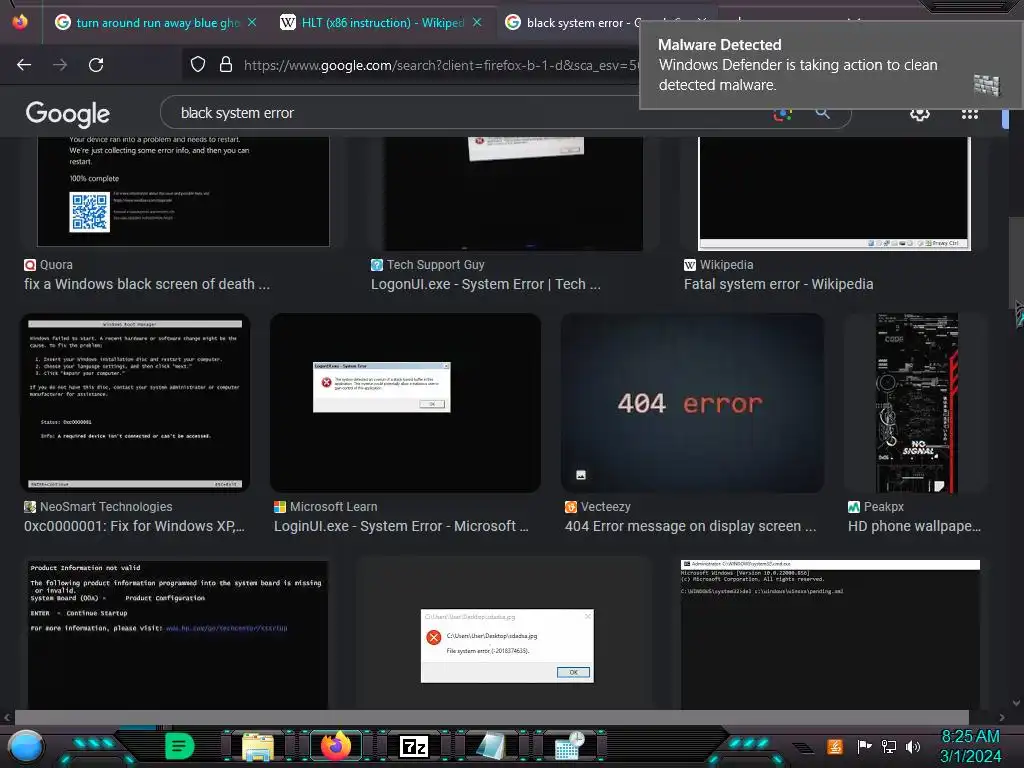The image size is (1024, 768).
Task: Go back to the previous page
Action: coord(24,65)
